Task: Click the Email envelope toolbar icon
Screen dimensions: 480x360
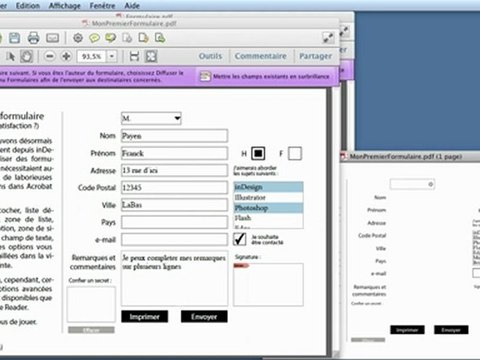Action: (52, 38)
